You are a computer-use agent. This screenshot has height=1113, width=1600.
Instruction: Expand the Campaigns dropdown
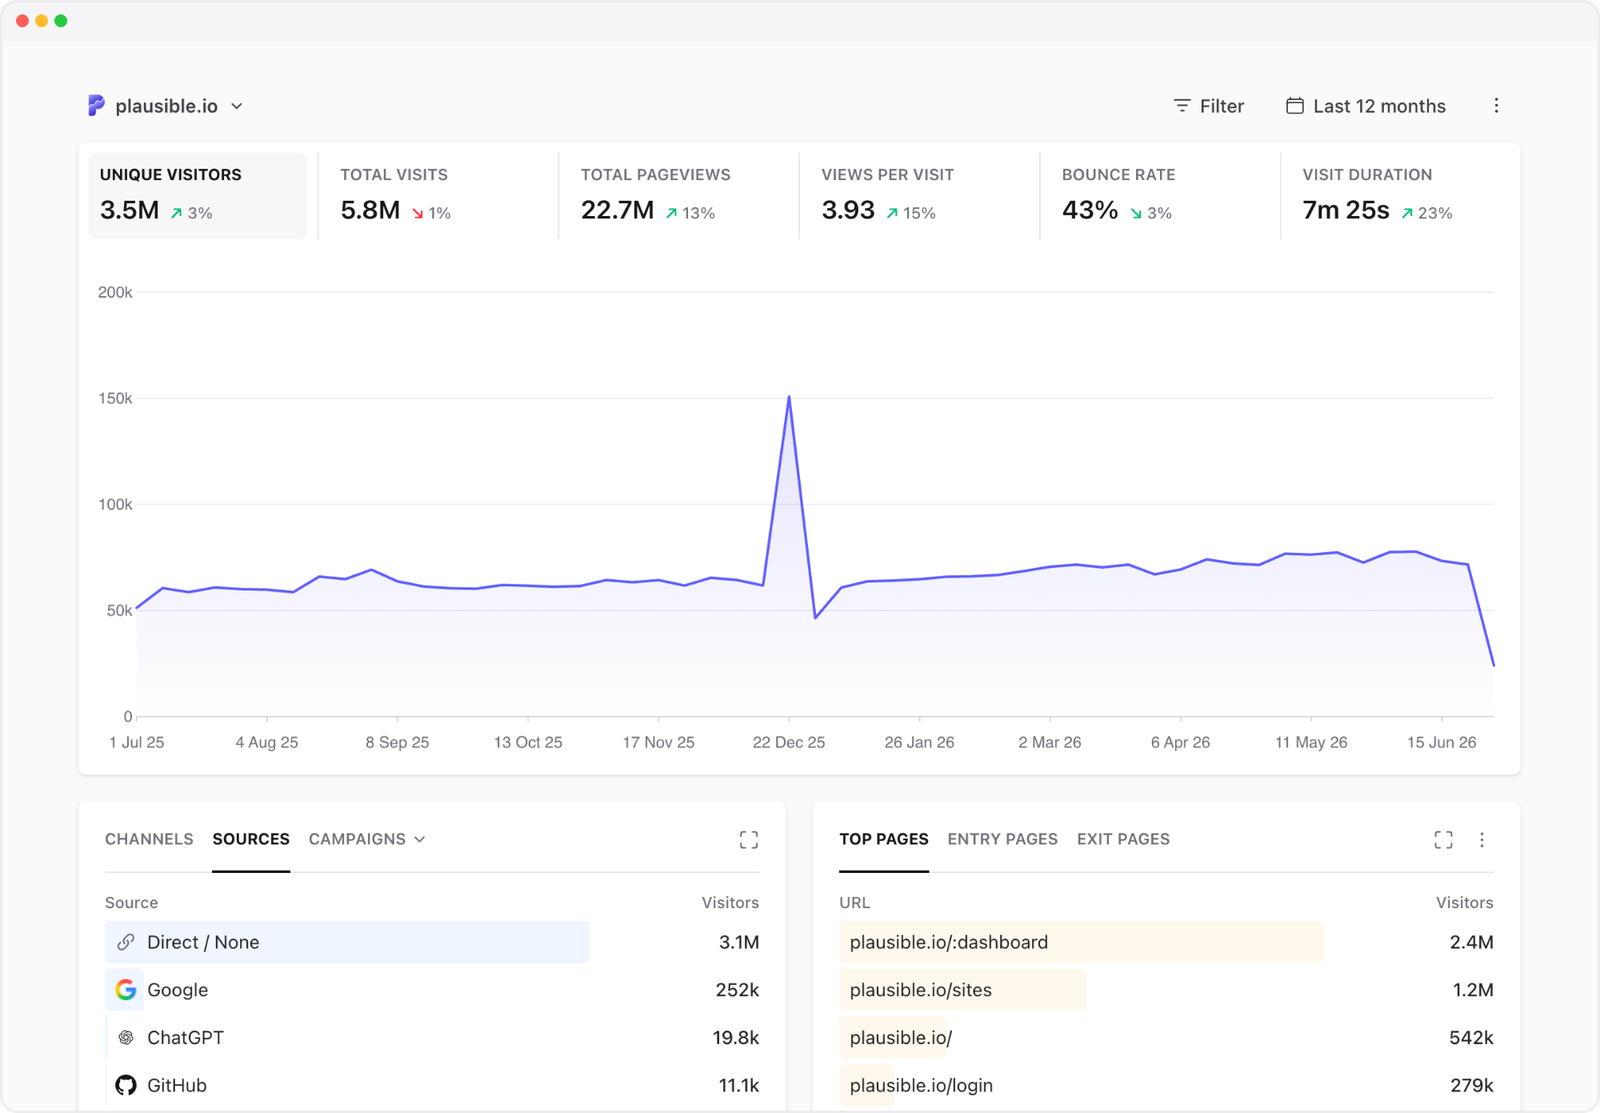367,839
